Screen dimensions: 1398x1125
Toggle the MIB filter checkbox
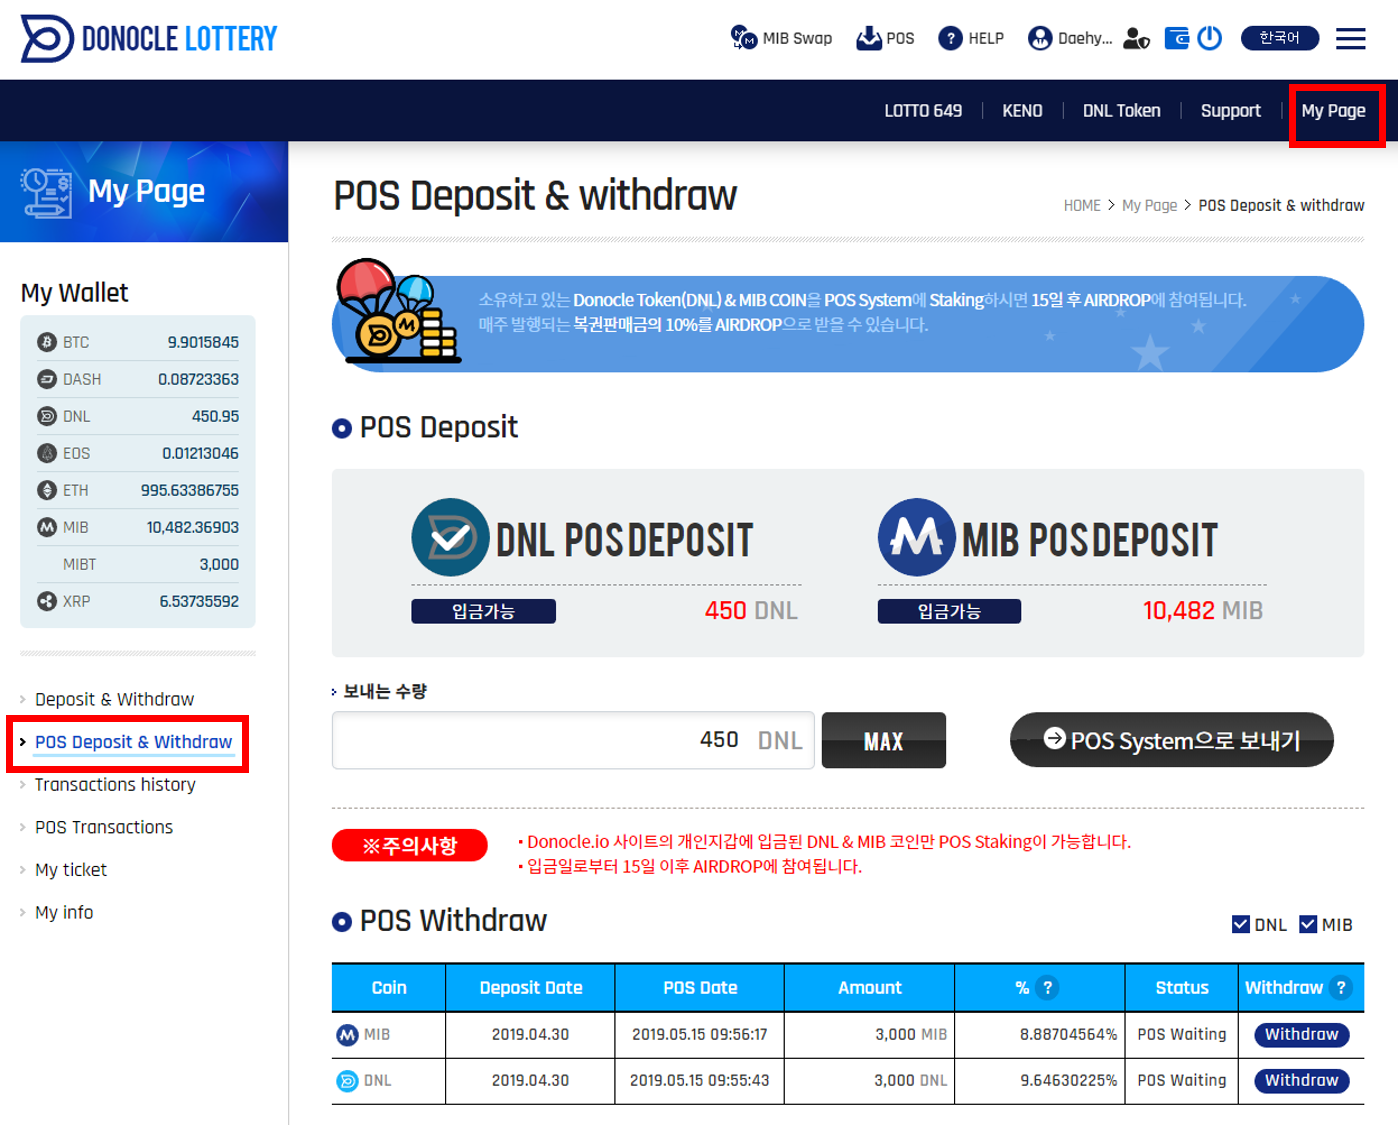(x=1308, y=924)
